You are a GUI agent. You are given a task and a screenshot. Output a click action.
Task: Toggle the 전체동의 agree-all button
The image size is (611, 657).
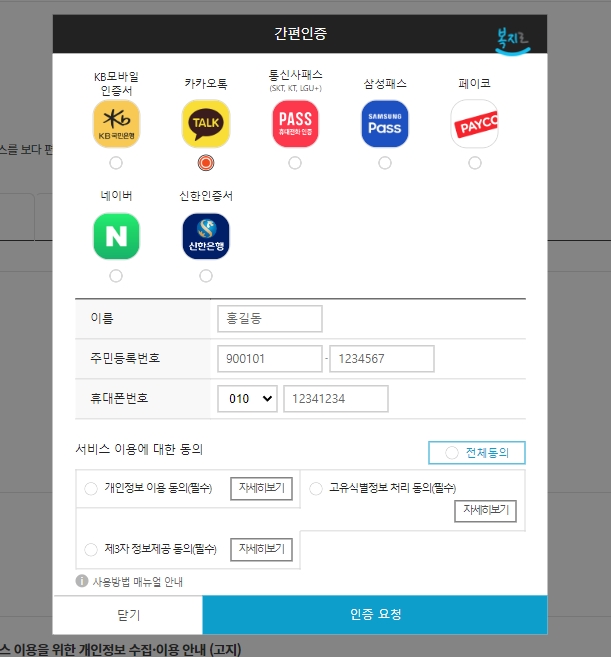(476, 453)
